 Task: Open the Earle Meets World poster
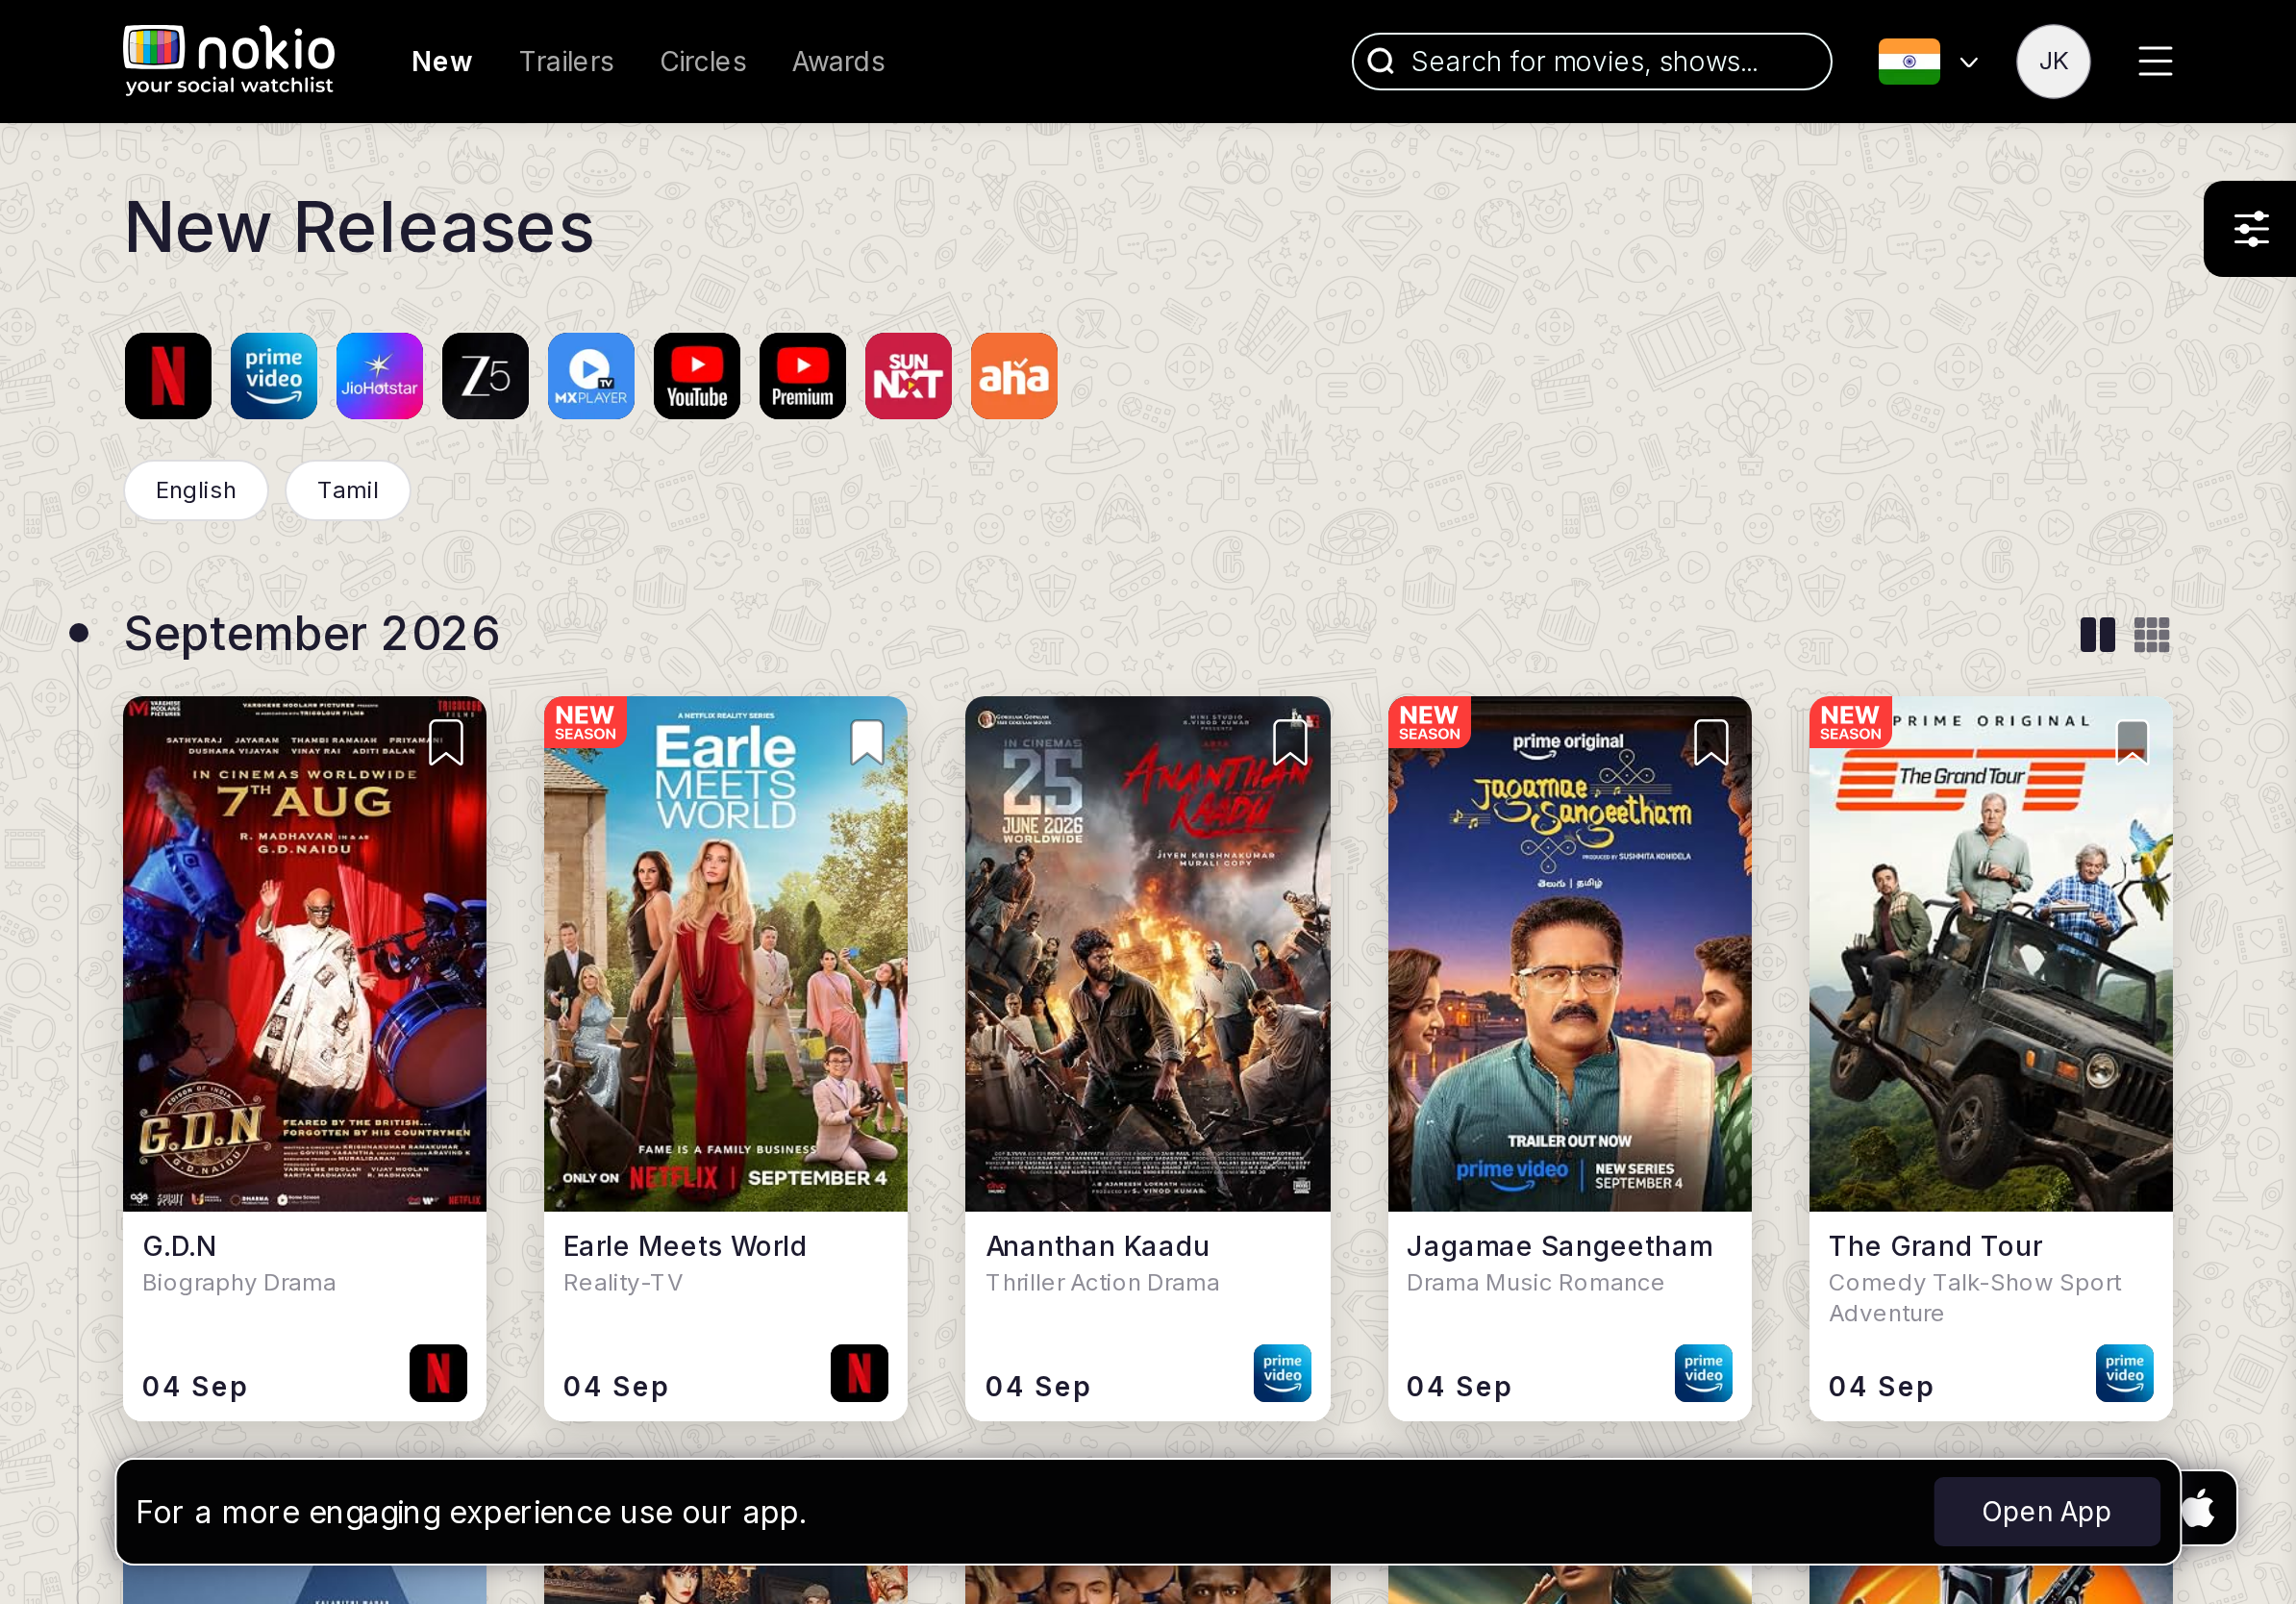click(x=726, y=954)
